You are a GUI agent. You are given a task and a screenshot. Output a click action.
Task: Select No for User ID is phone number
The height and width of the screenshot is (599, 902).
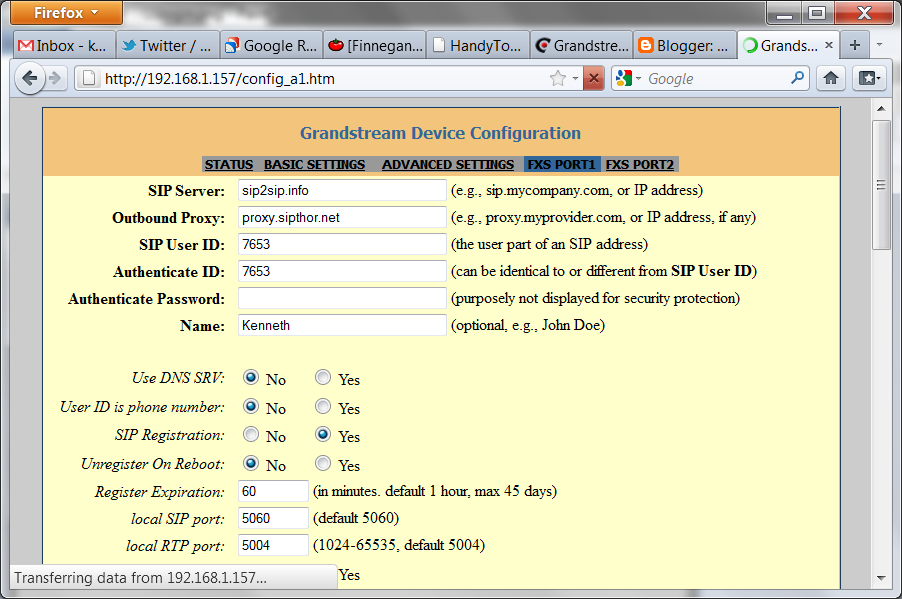click(251, 406)
